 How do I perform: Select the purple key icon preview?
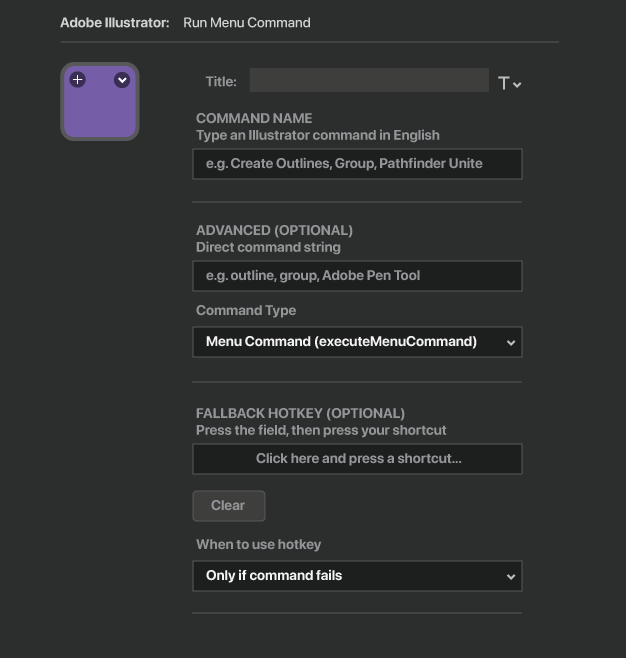(x=100, y=102)
